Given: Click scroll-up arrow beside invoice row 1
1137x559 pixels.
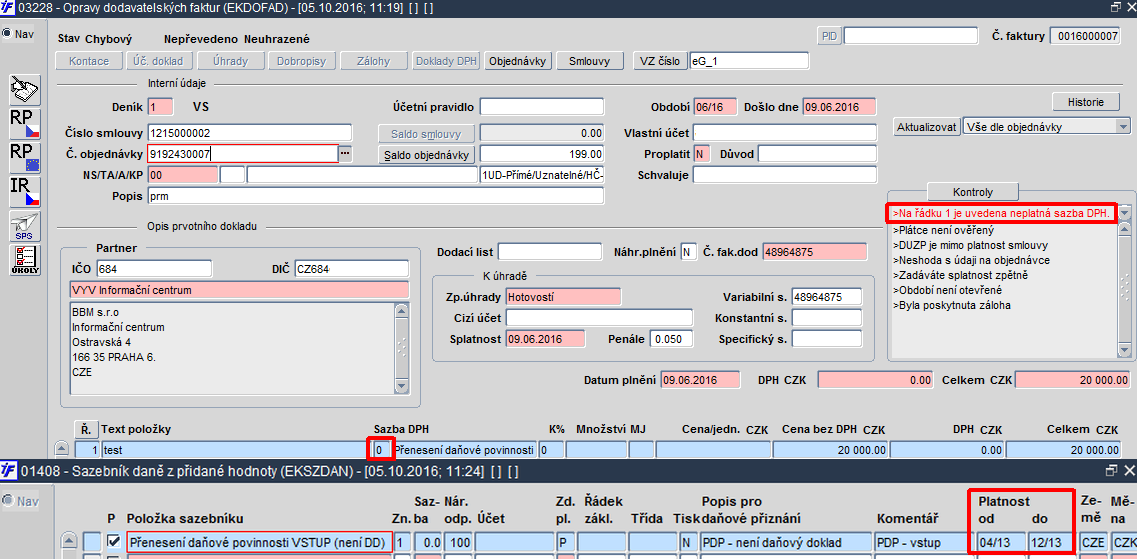Looking at the screenshot, I should coord(62,450).
